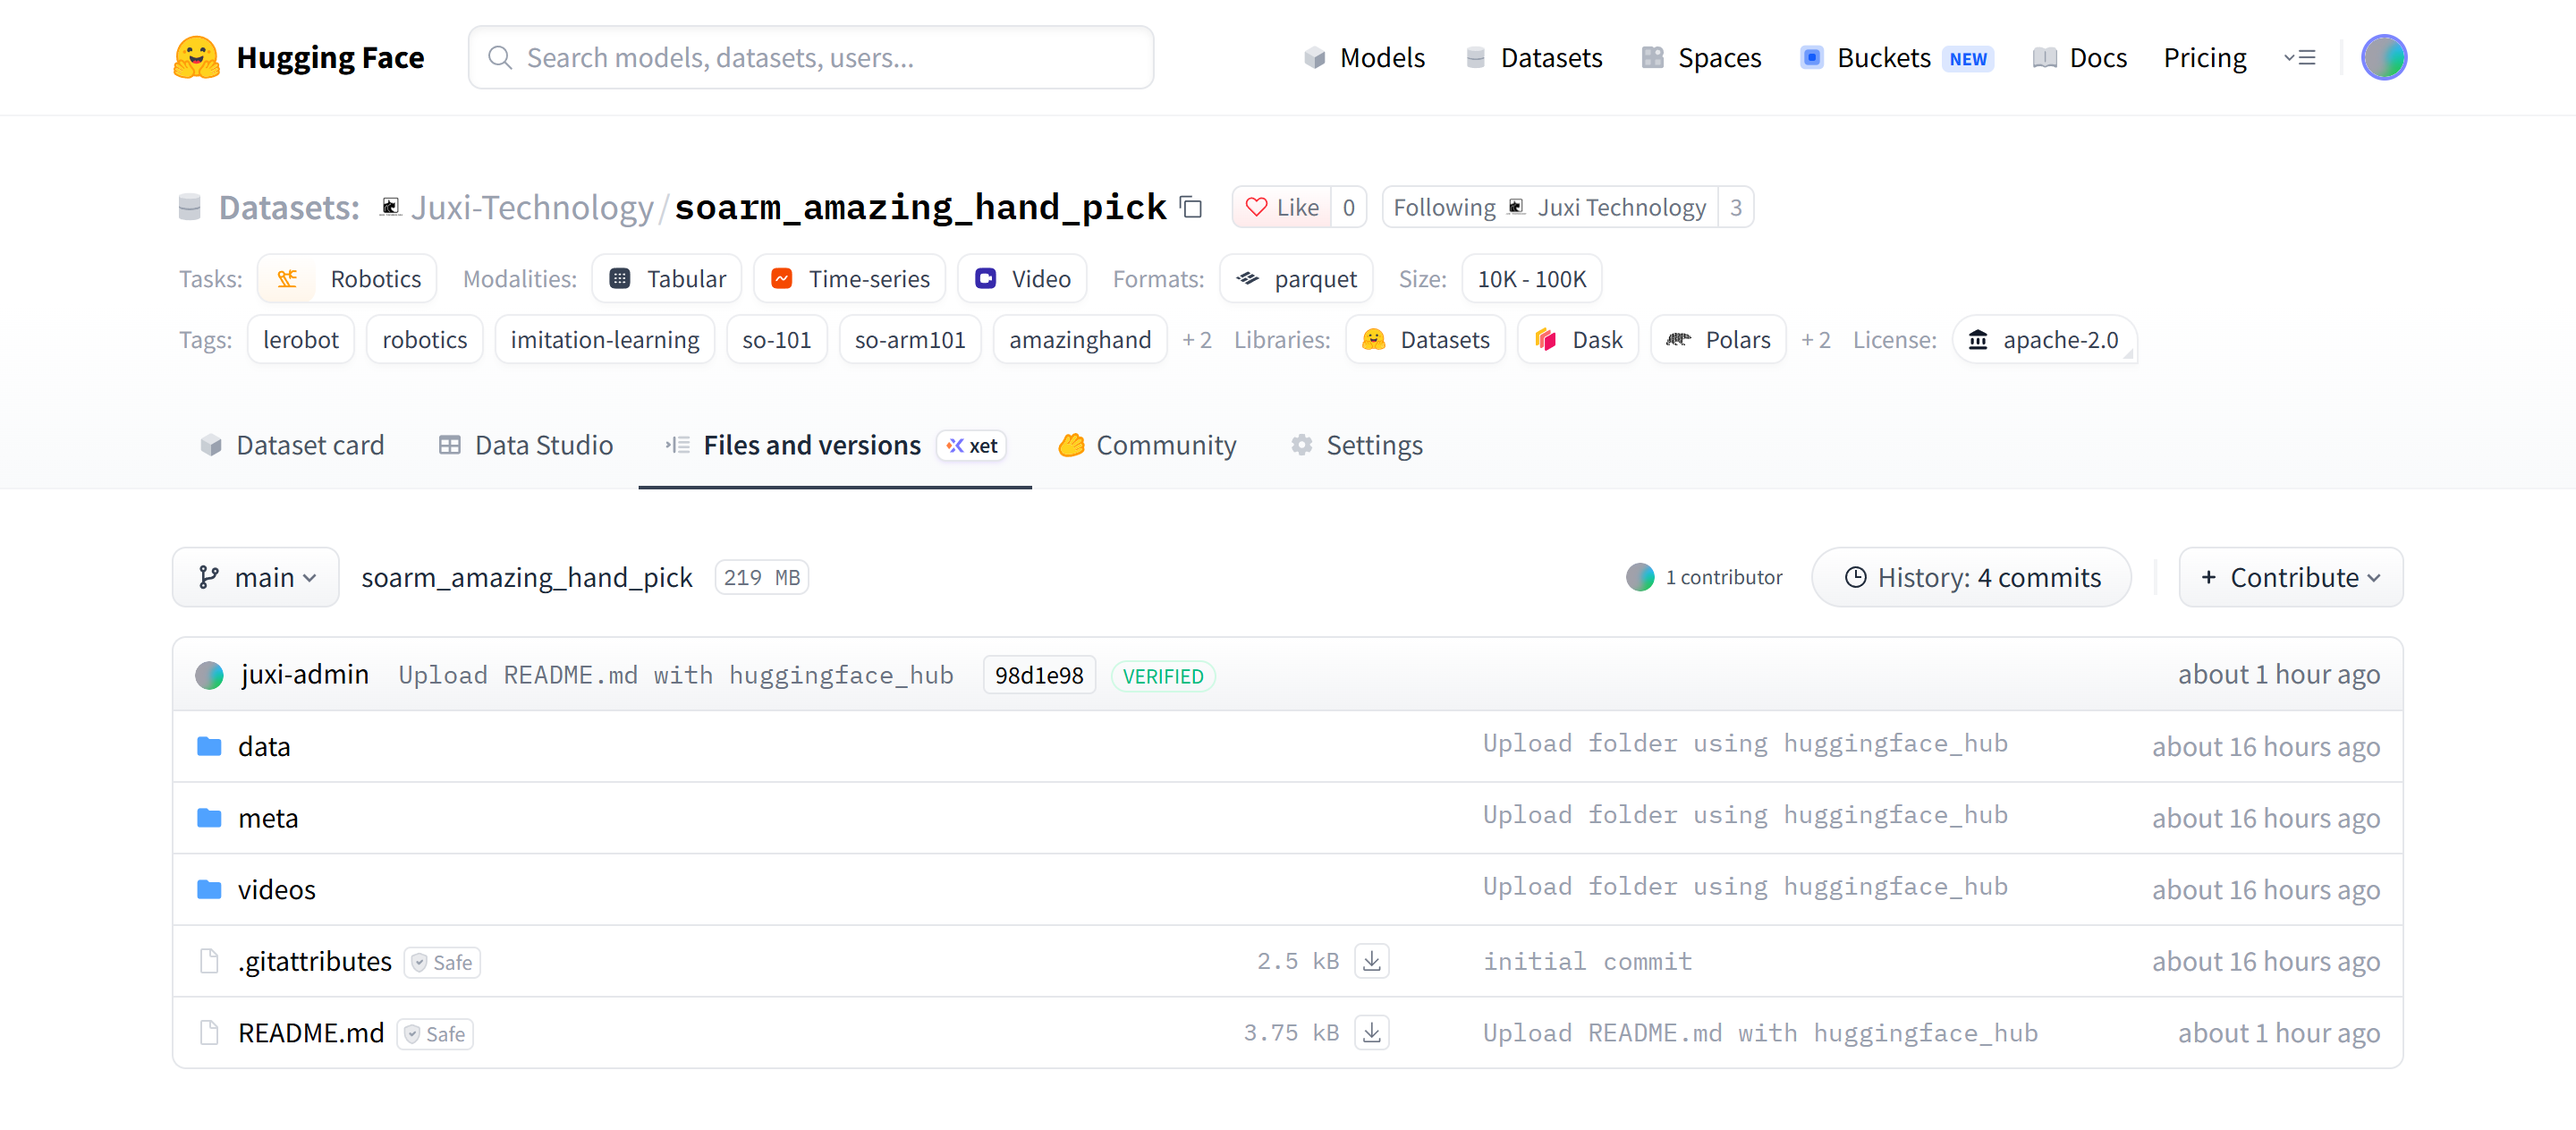Click the datasets stack icon beside Datasets:
The width and height of the screenshot is (2576, 1130).
189,207
